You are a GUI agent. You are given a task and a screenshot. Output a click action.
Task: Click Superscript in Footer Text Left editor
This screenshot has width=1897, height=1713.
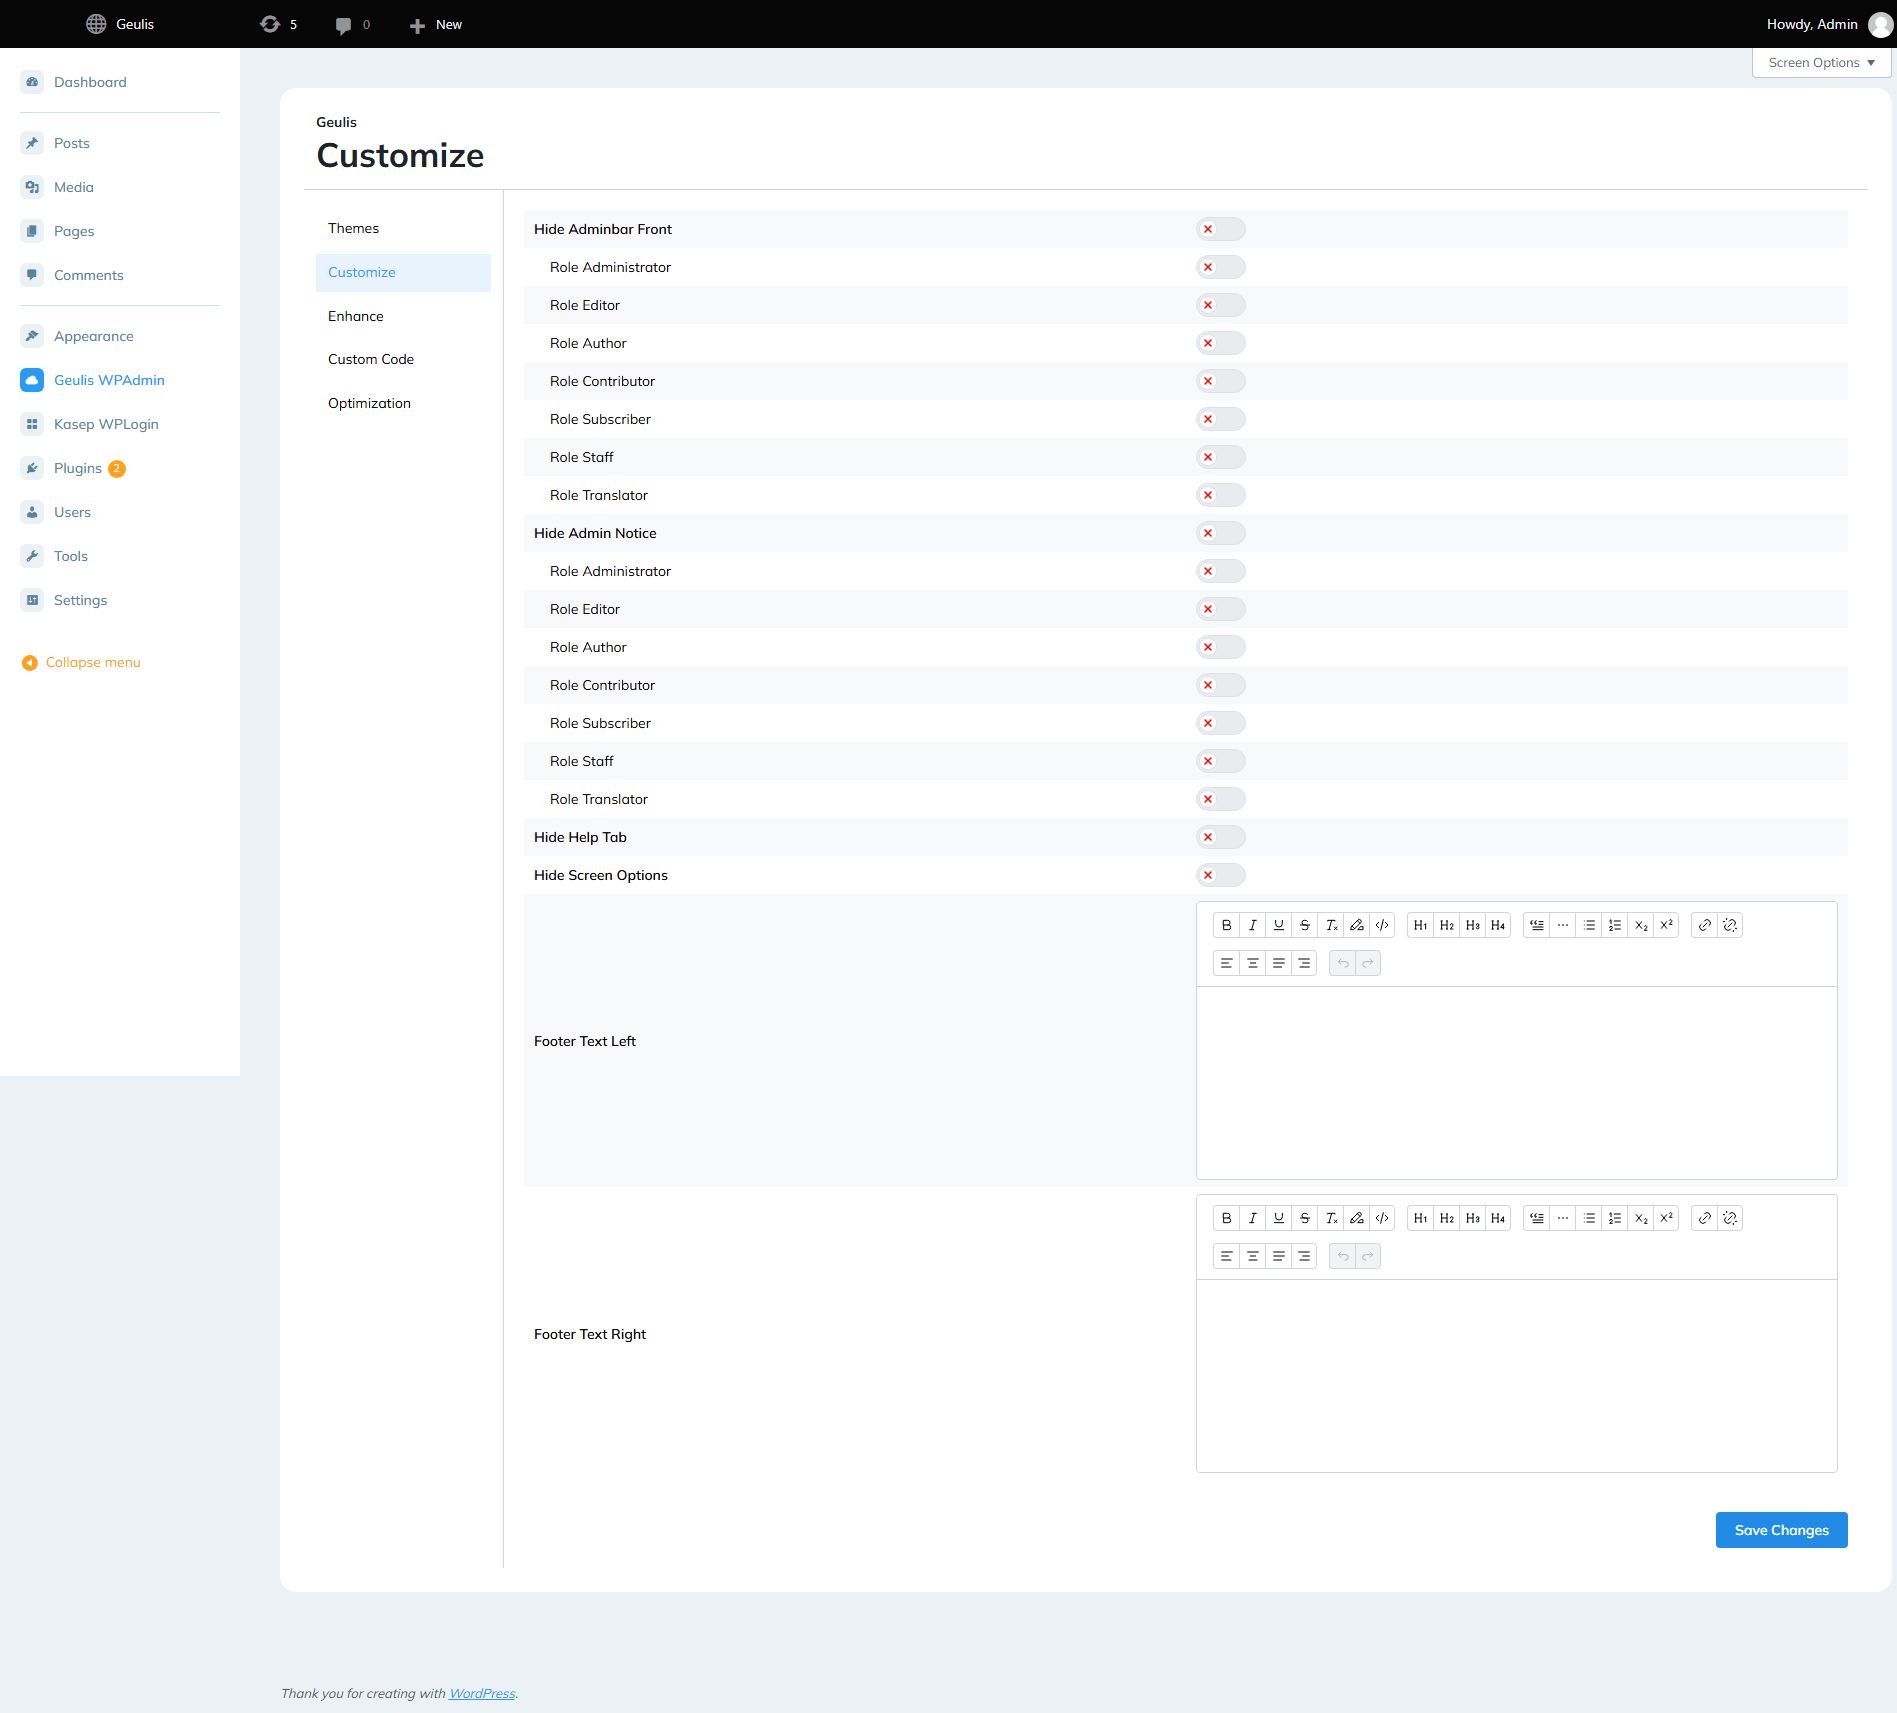(x=1666, y=925)
